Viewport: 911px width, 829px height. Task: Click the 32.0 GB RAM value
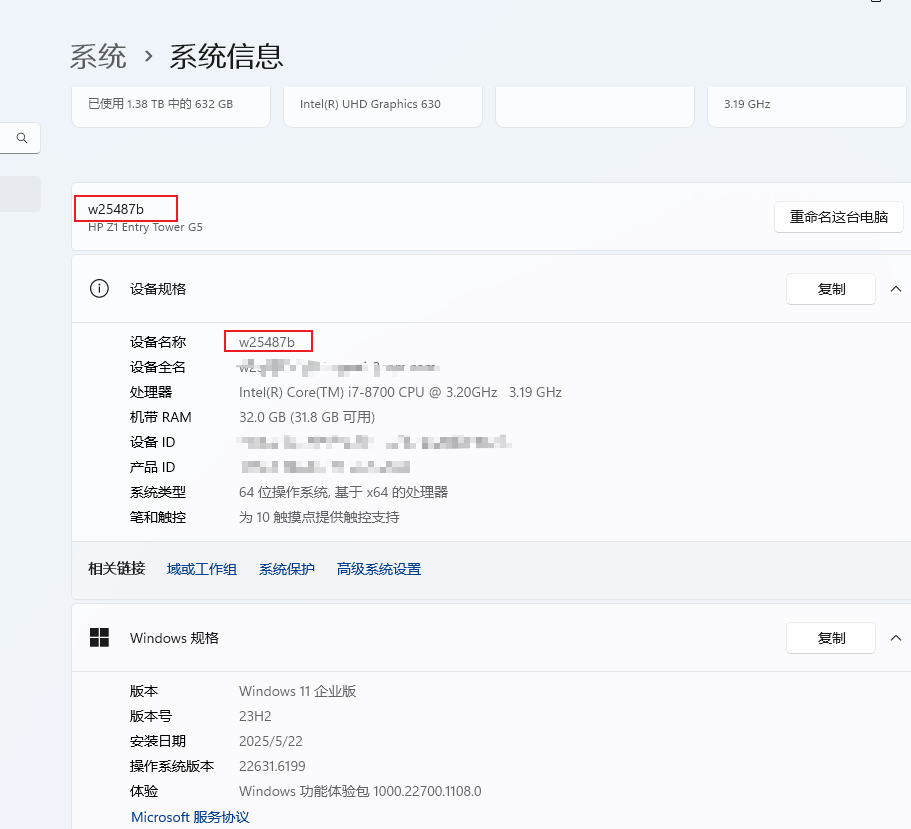307,417
